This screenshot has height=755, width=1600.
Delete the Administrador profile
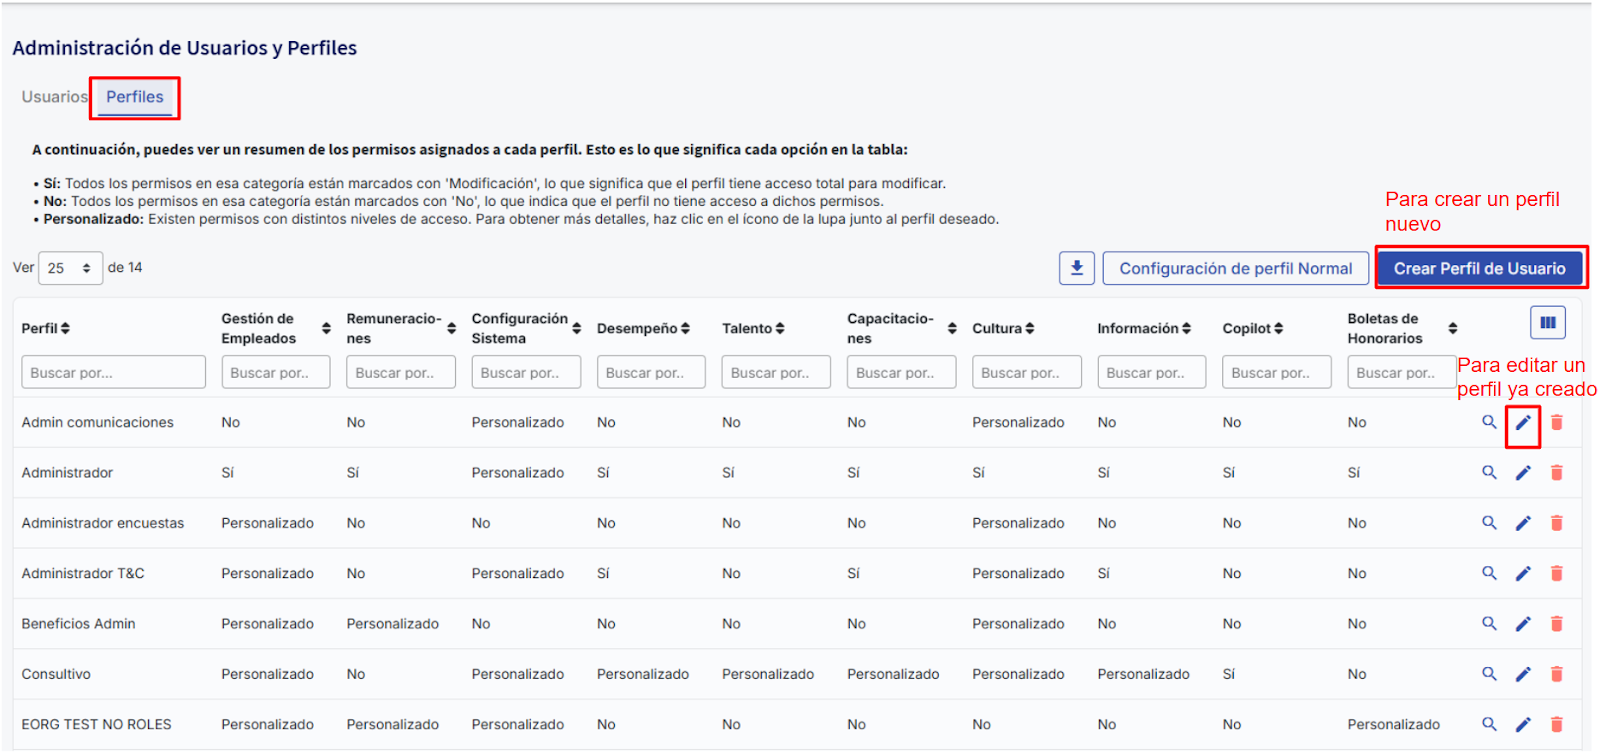pyautogui.click(x=1556, y=473)
